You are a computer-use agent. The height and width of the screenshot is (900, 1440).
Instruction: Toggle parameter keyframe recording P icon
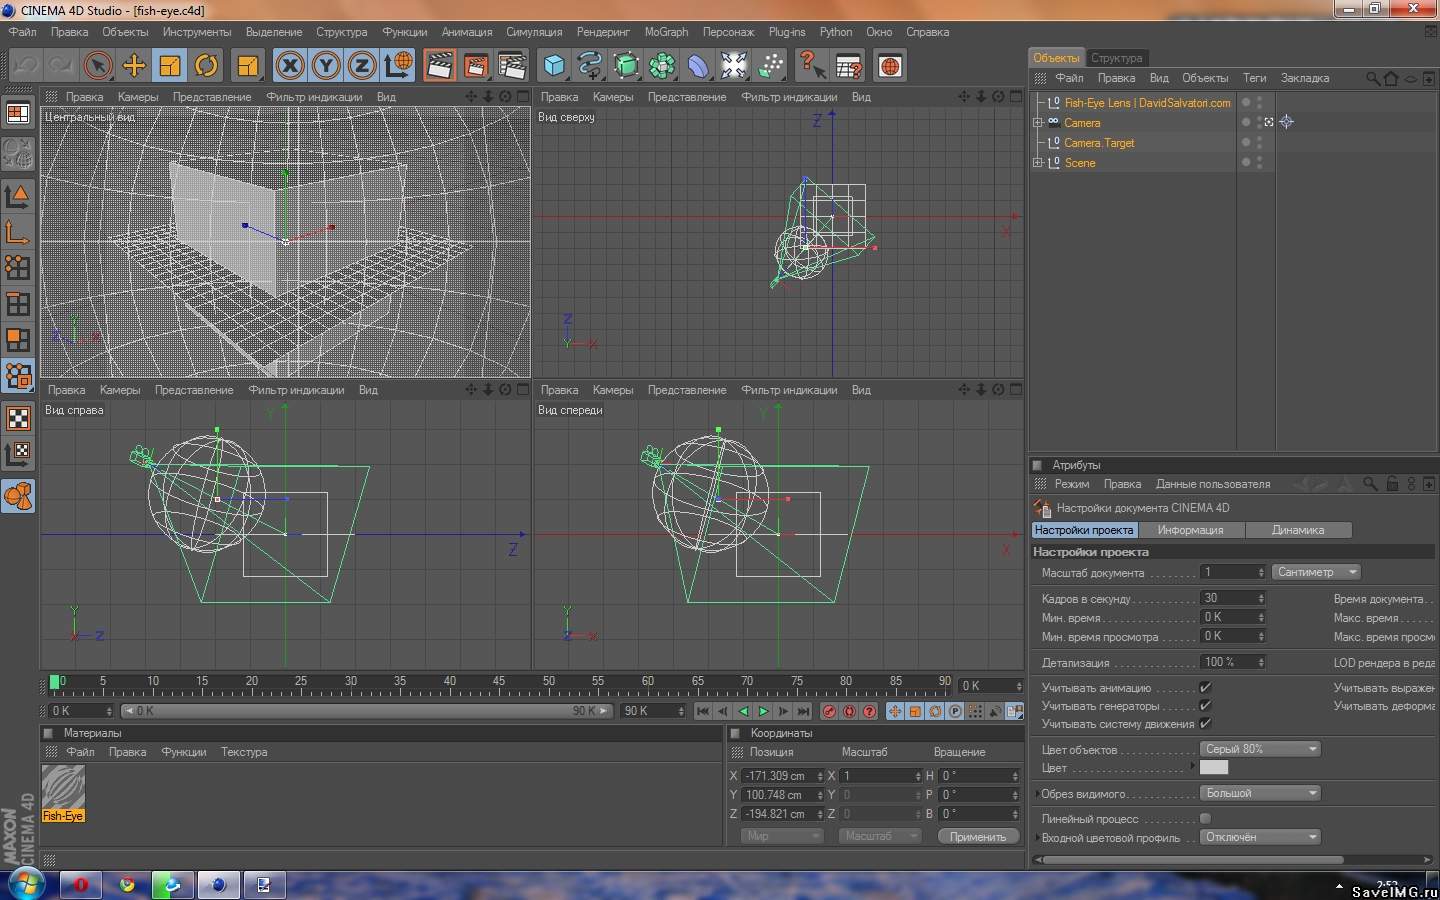tap(955, 711)
